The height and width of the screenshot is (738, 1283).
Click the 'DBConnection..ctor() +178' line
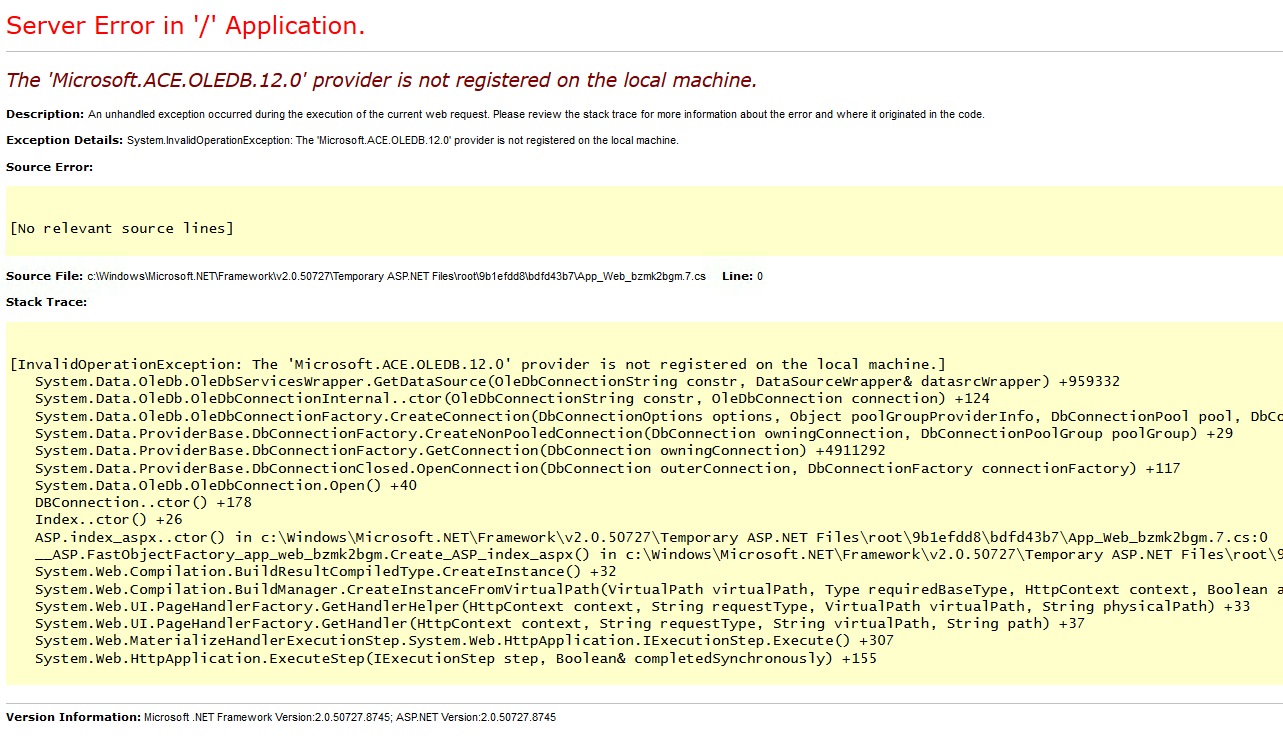tap(143, 502)
